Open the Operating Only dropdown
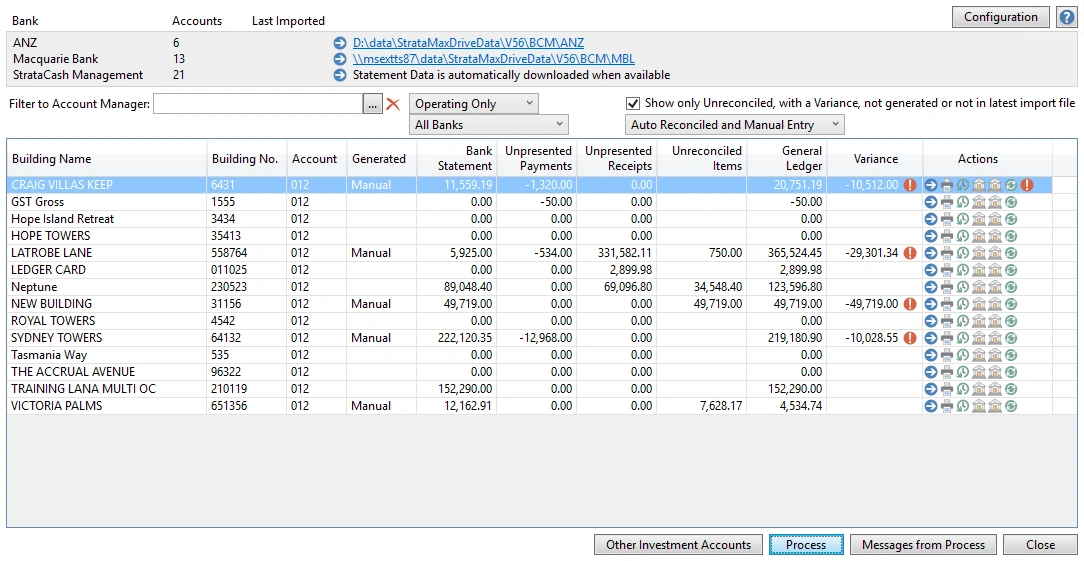The image size is (1084, 561). 474,104
